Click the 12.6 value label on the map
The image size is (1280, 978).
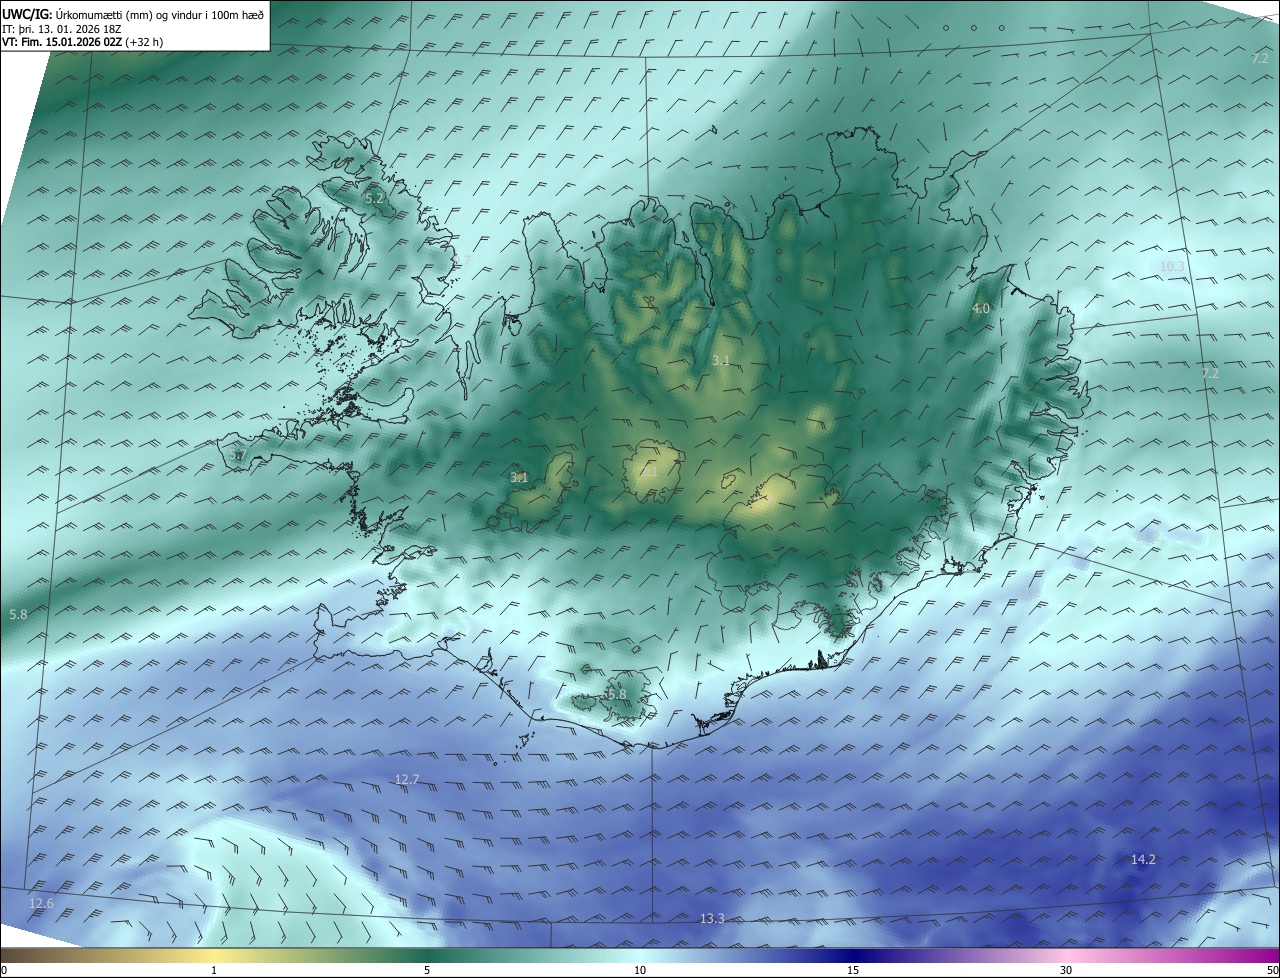[x=41, y=903]
